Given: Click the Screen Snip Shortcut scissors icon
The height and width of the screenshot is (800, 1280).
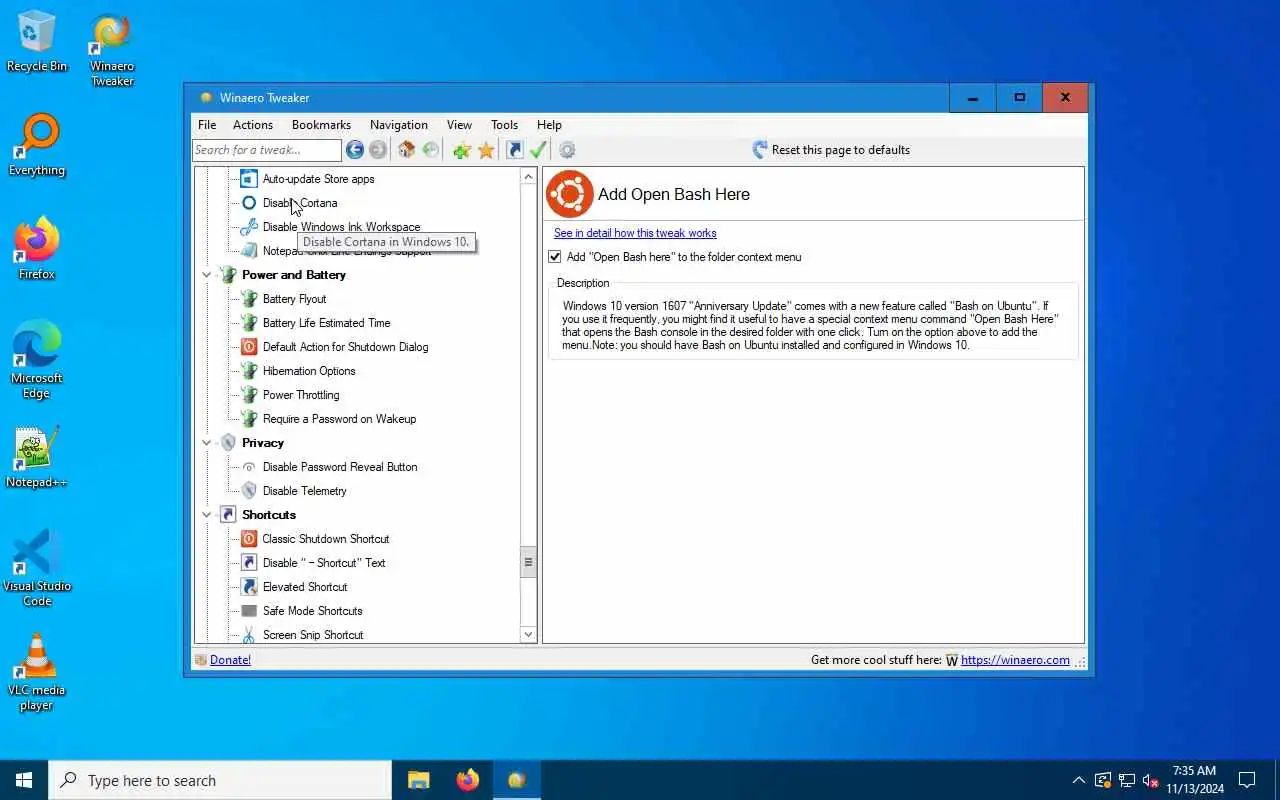Looking at the screenshot, I should [249, 635].
